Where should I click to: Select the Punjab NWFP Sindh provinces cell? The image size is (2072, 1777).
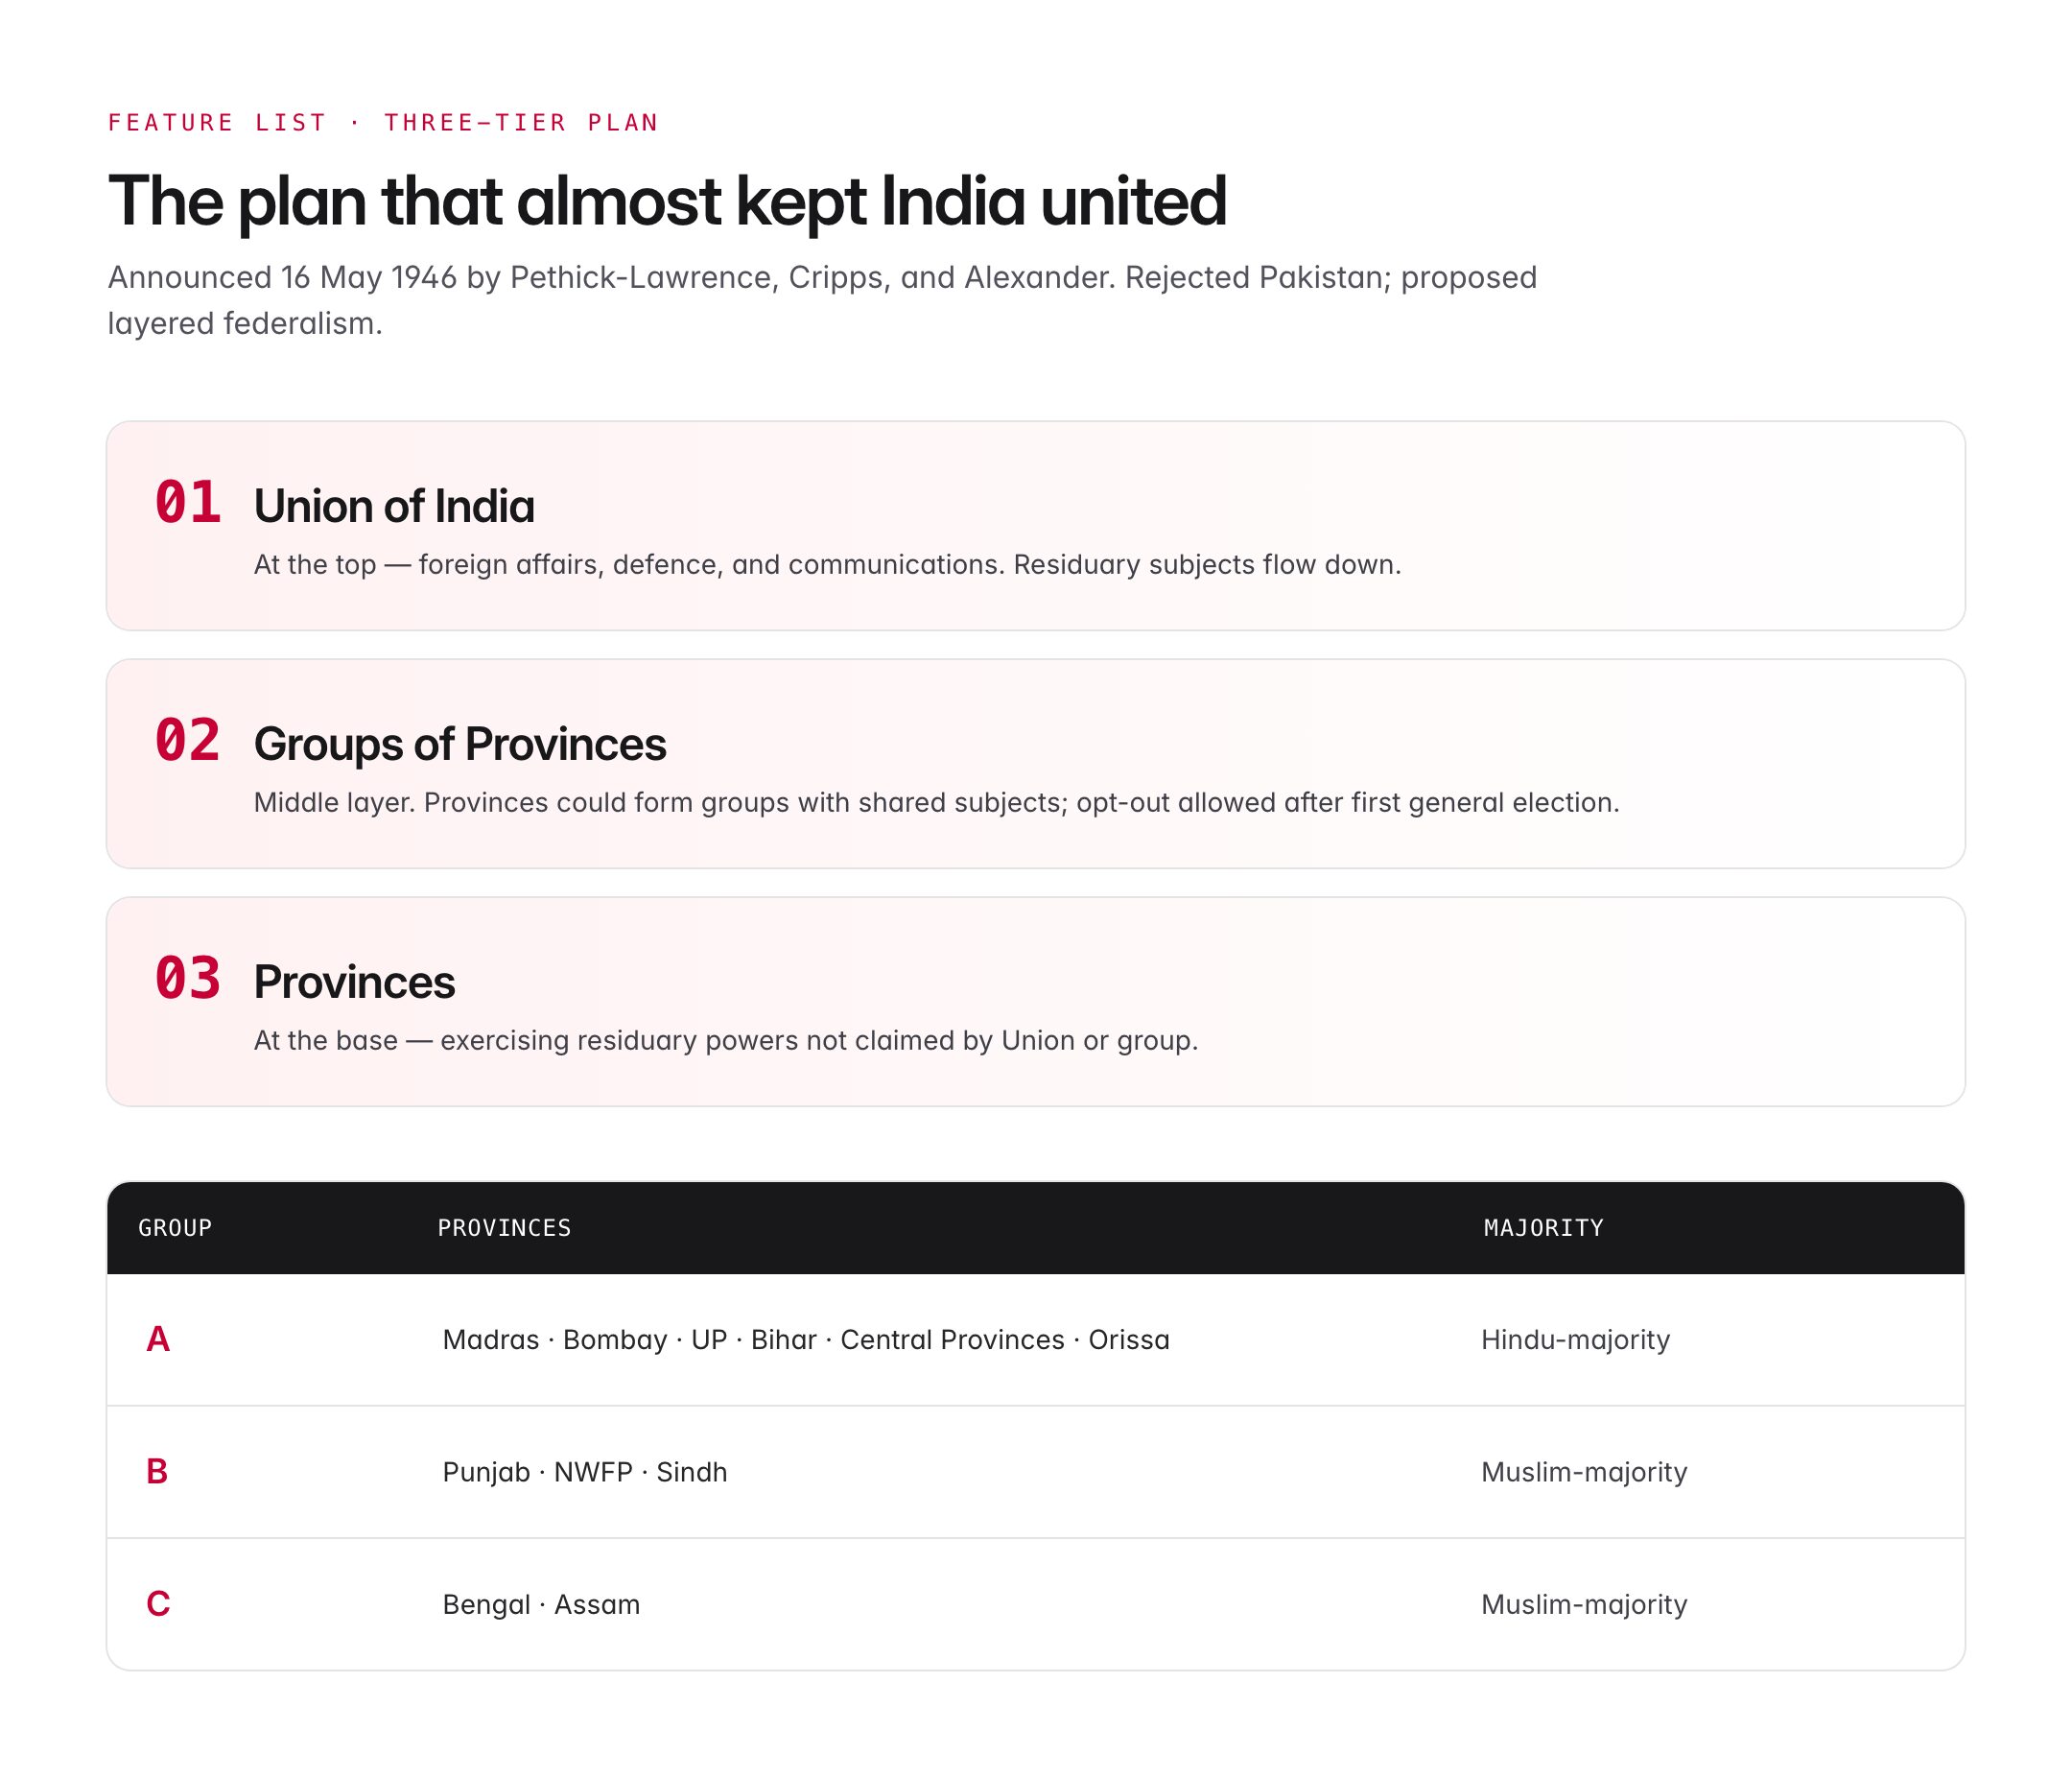coord(585,1472)
